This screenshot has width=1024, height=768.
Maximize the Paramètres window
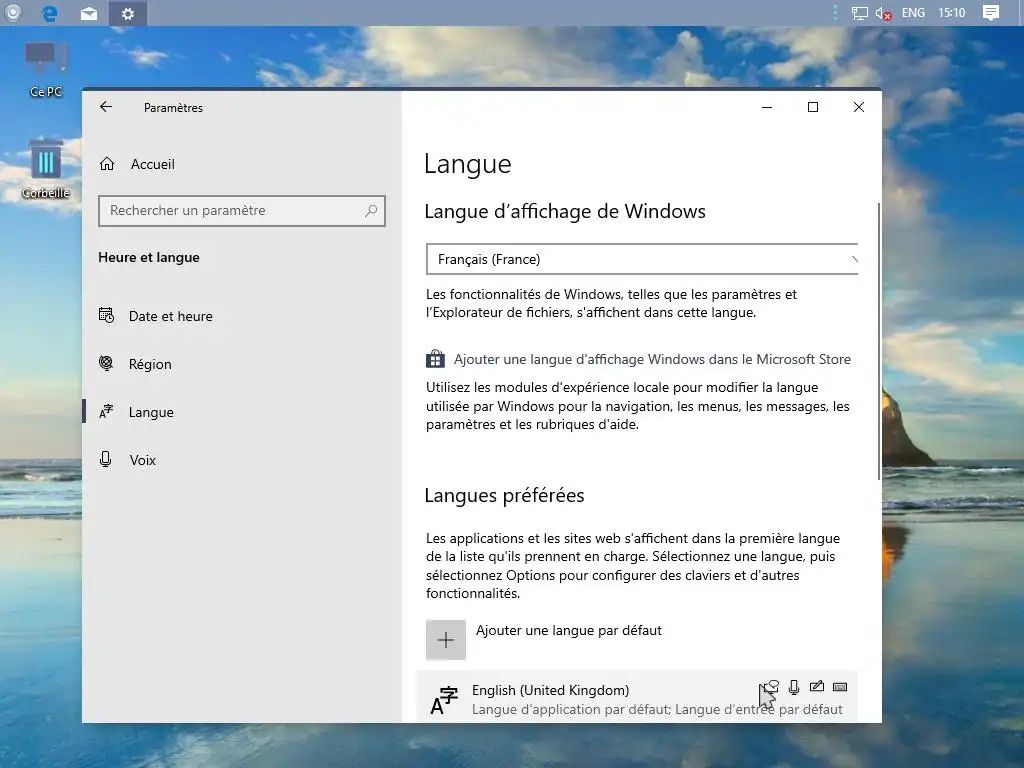click(813, 107)
